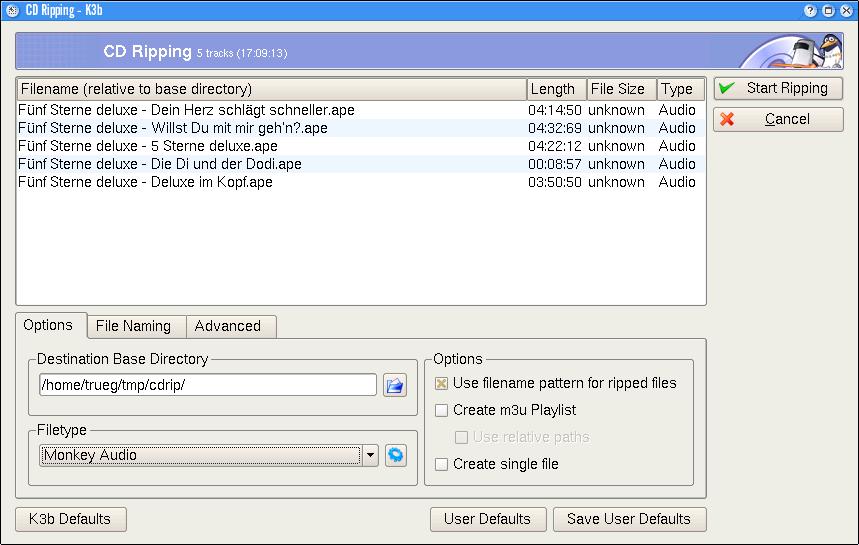Click length value 04:22:12
The width and height of the screenshot is (859, 545).
tap(554, 146)
